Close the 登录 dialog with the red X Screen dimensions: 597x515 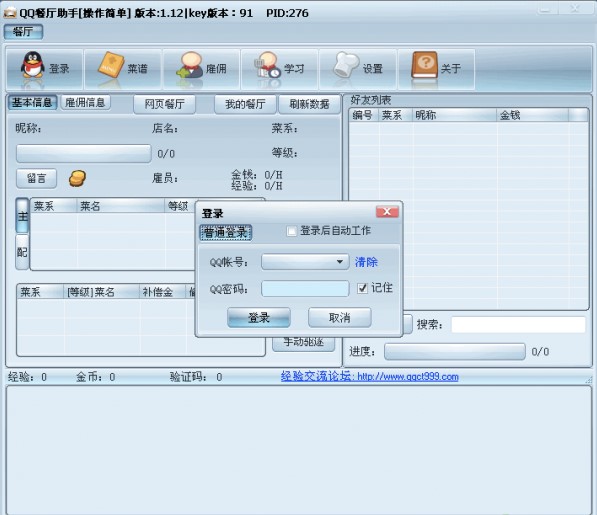(x=387, y=212)
